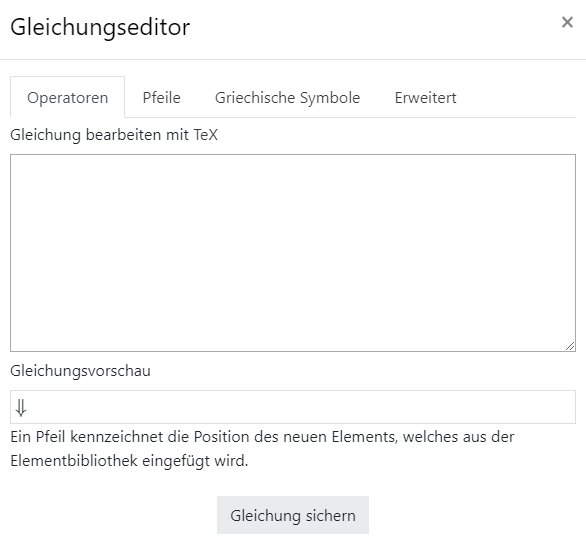
Task: Click inside the Gleichungsvorschau preview box
Action: point(293,407)
